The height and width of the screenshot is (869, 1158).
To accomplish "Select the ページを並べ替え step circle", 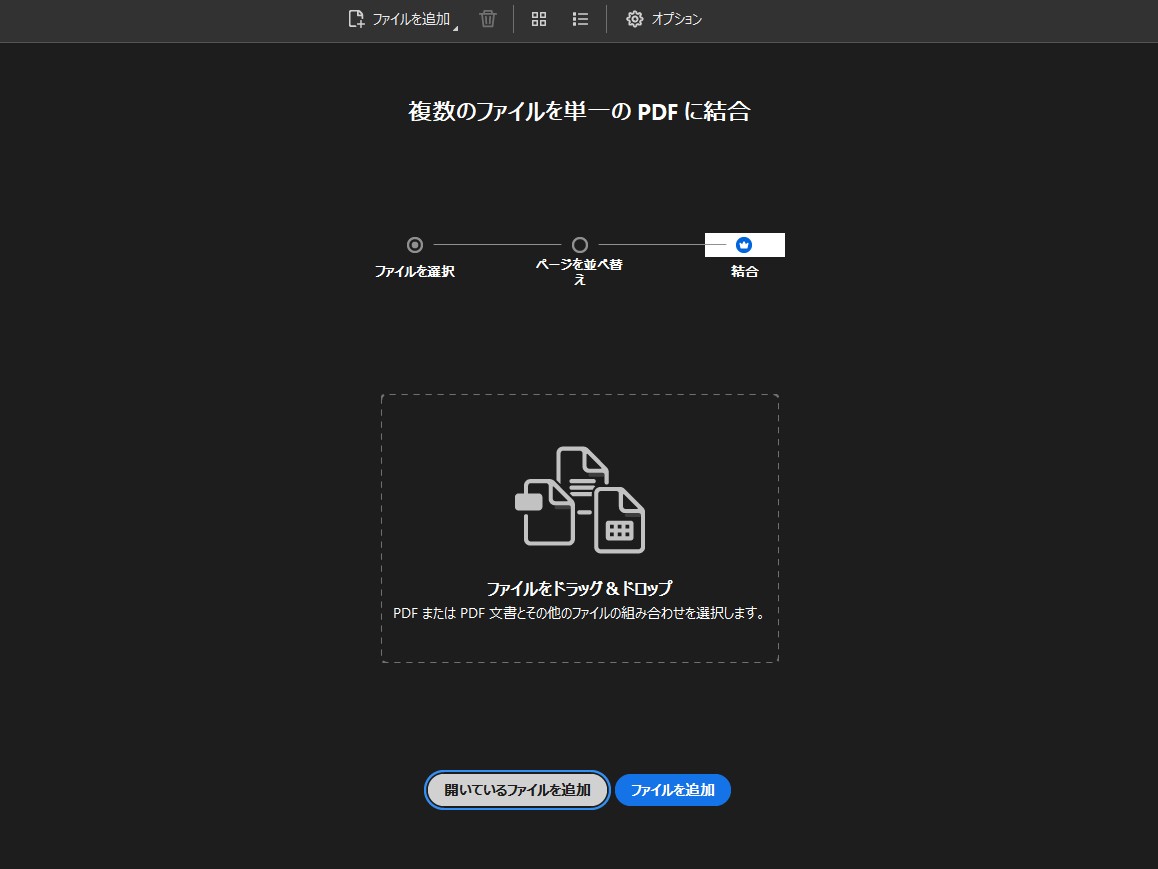I will [580, 244].
